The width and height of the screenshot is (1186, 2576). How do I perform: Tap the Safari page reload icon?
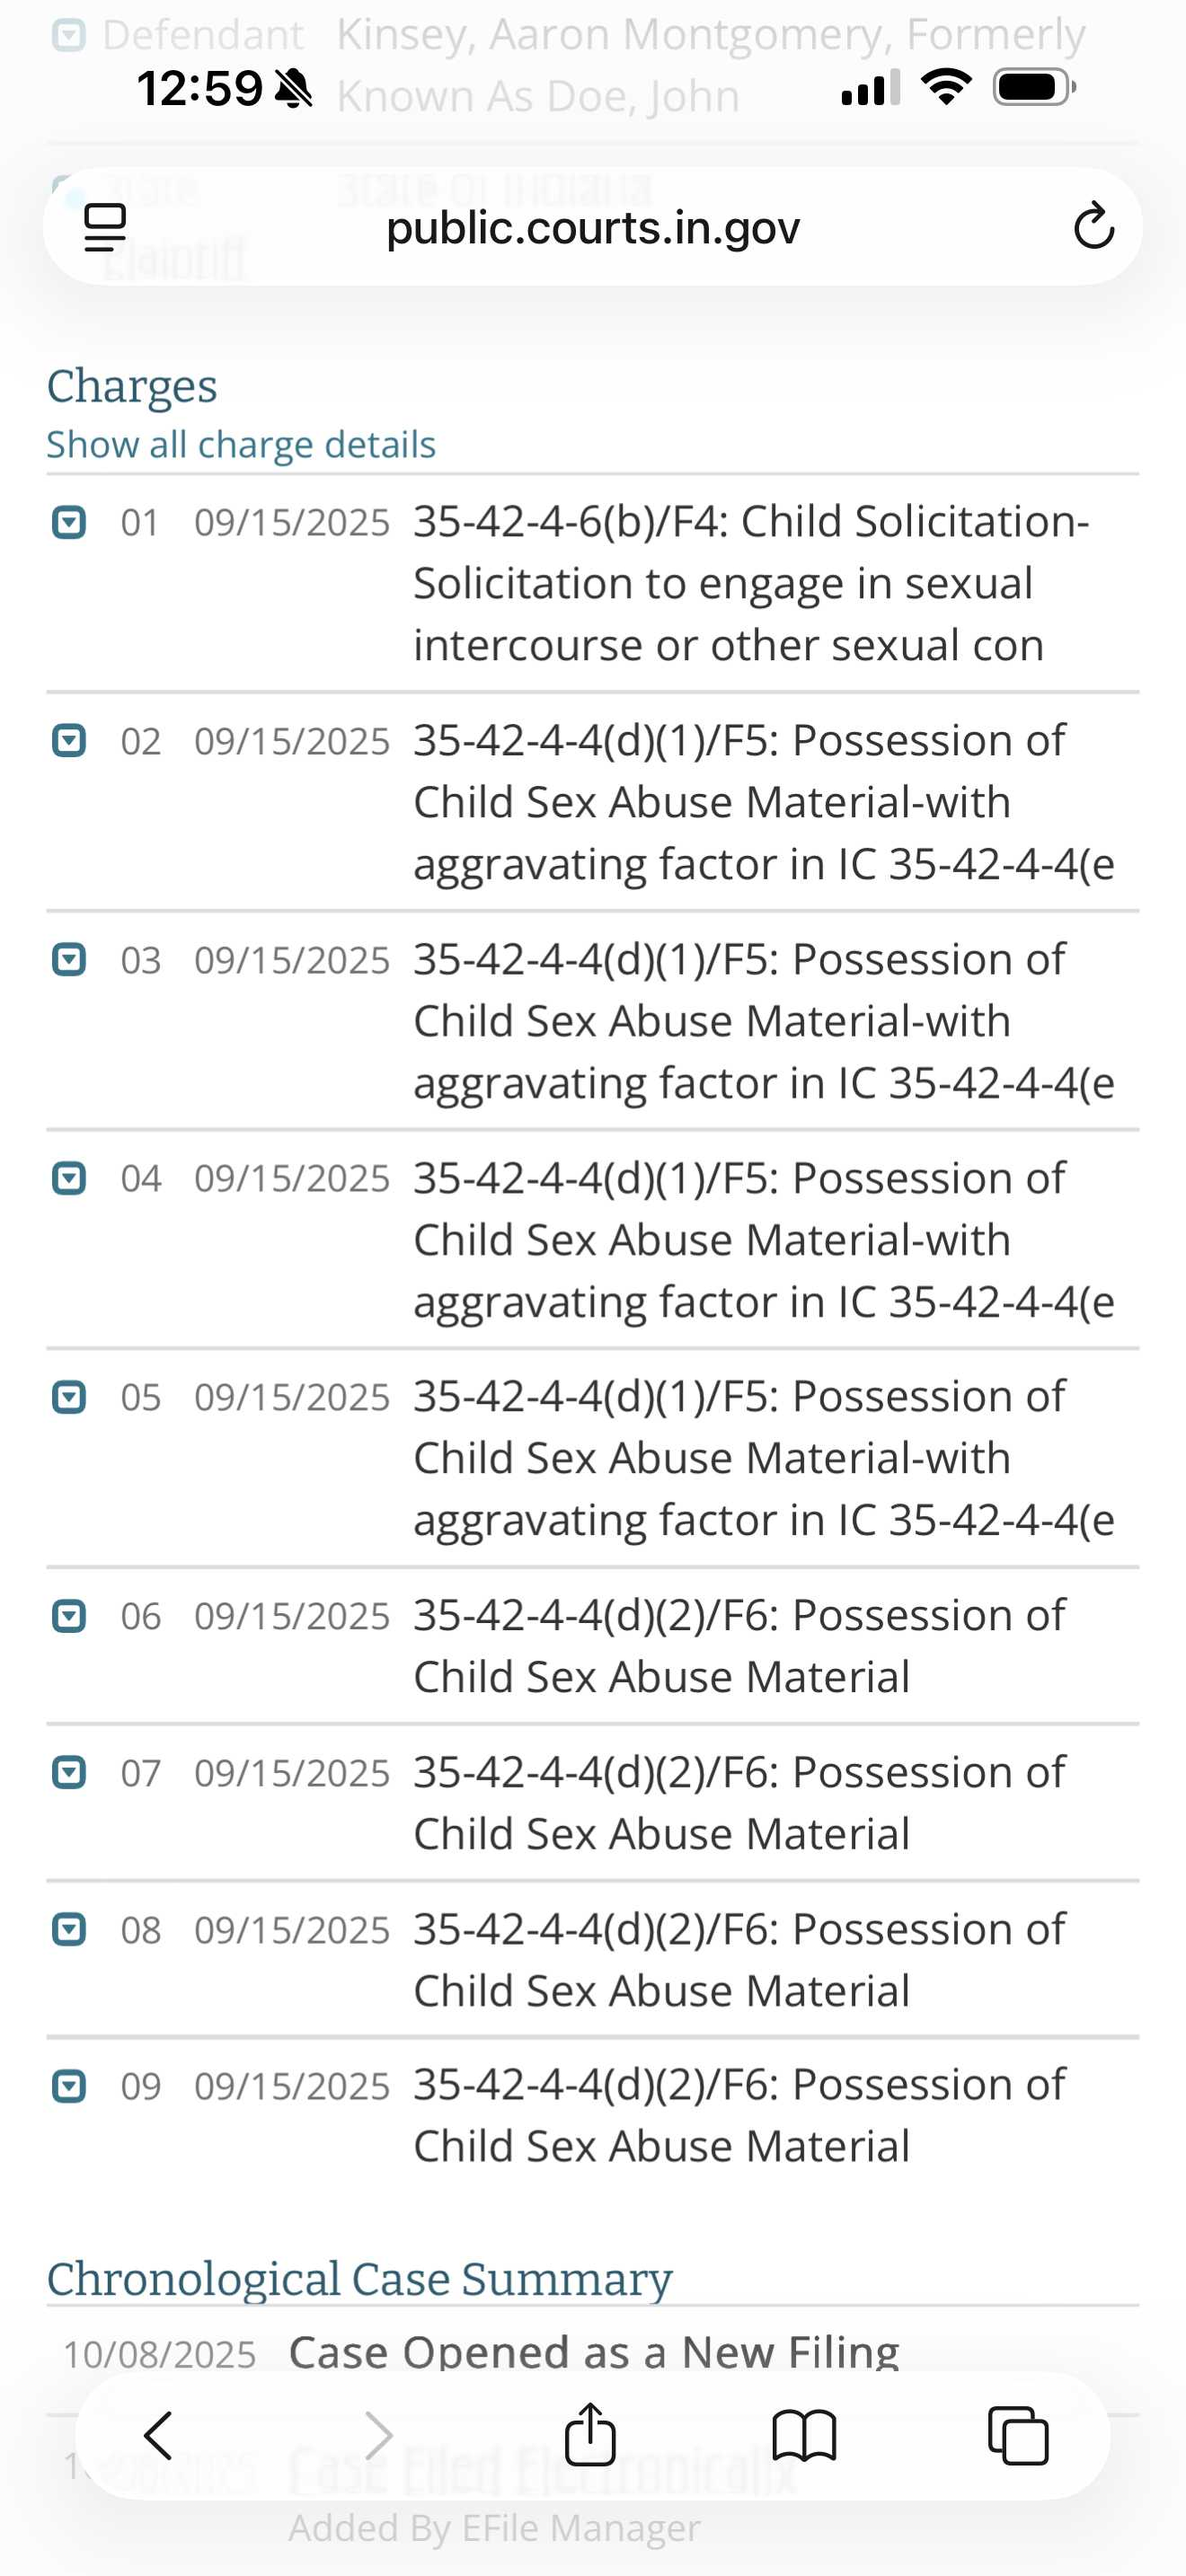tap(1093, 226)
